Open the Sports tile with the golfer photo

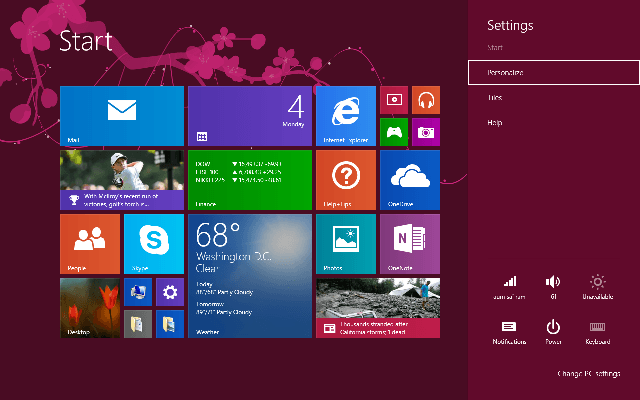point(122,180)
